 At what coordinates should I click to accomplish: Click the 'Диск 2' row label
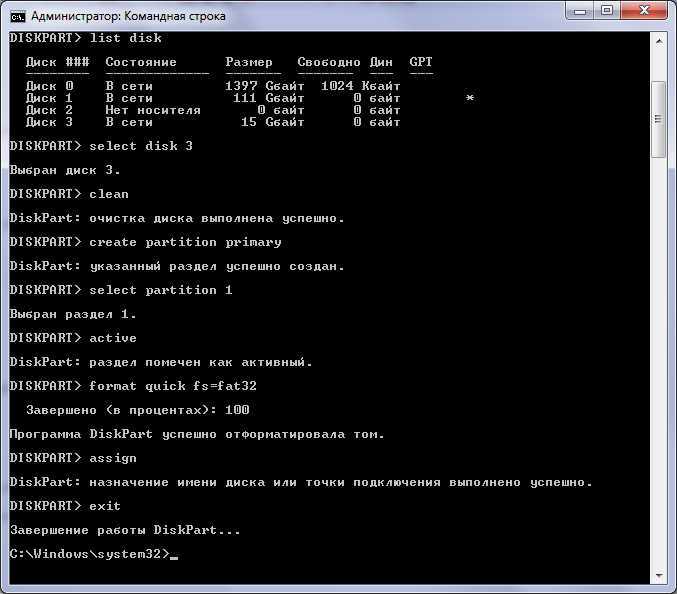49,110
